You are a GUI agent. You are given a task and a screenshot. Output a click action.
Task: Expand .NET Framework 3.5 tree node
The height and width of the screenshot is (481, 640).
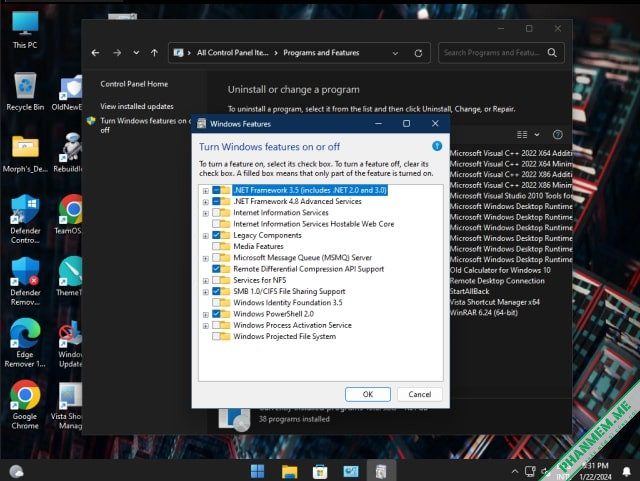(x=205, y=191)
